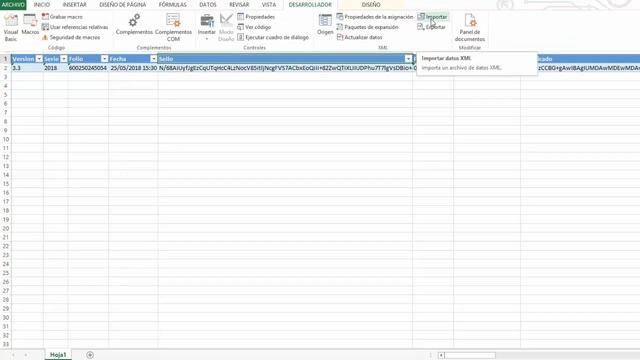
Task: Select the Hoja1 sheet tab
Action: [x=58, y=355]
